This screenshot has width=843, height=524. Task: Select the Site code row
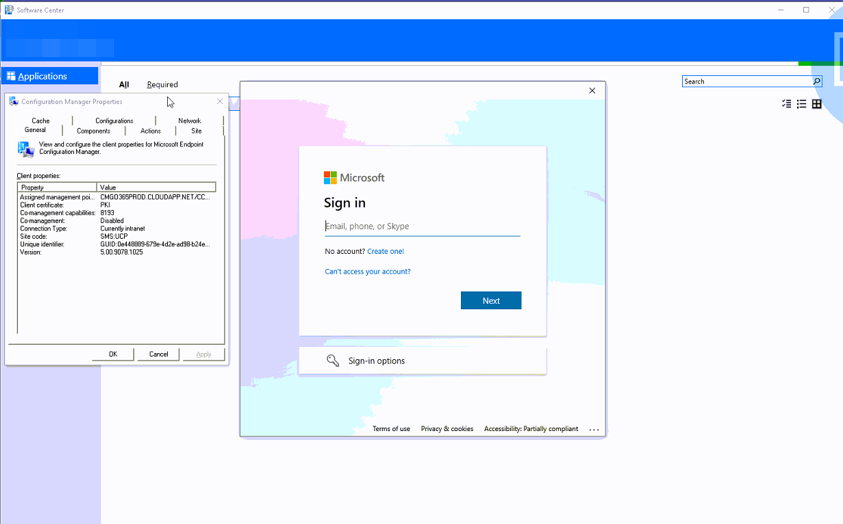click(116, 236)
